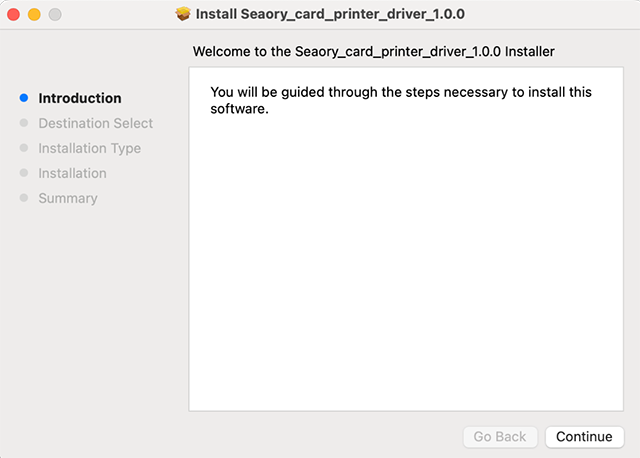Click the "Welcome to the" installer heading
Image resolution: width=640 pixels, height=458 pixels.
[x=373, y=50]
